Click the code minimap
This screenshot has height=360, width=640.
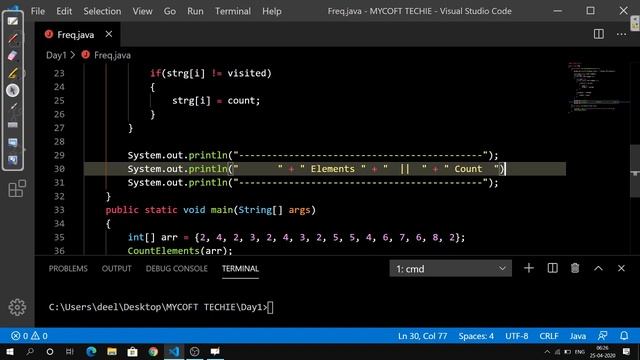pyautogui.click(x=597, y=88)
